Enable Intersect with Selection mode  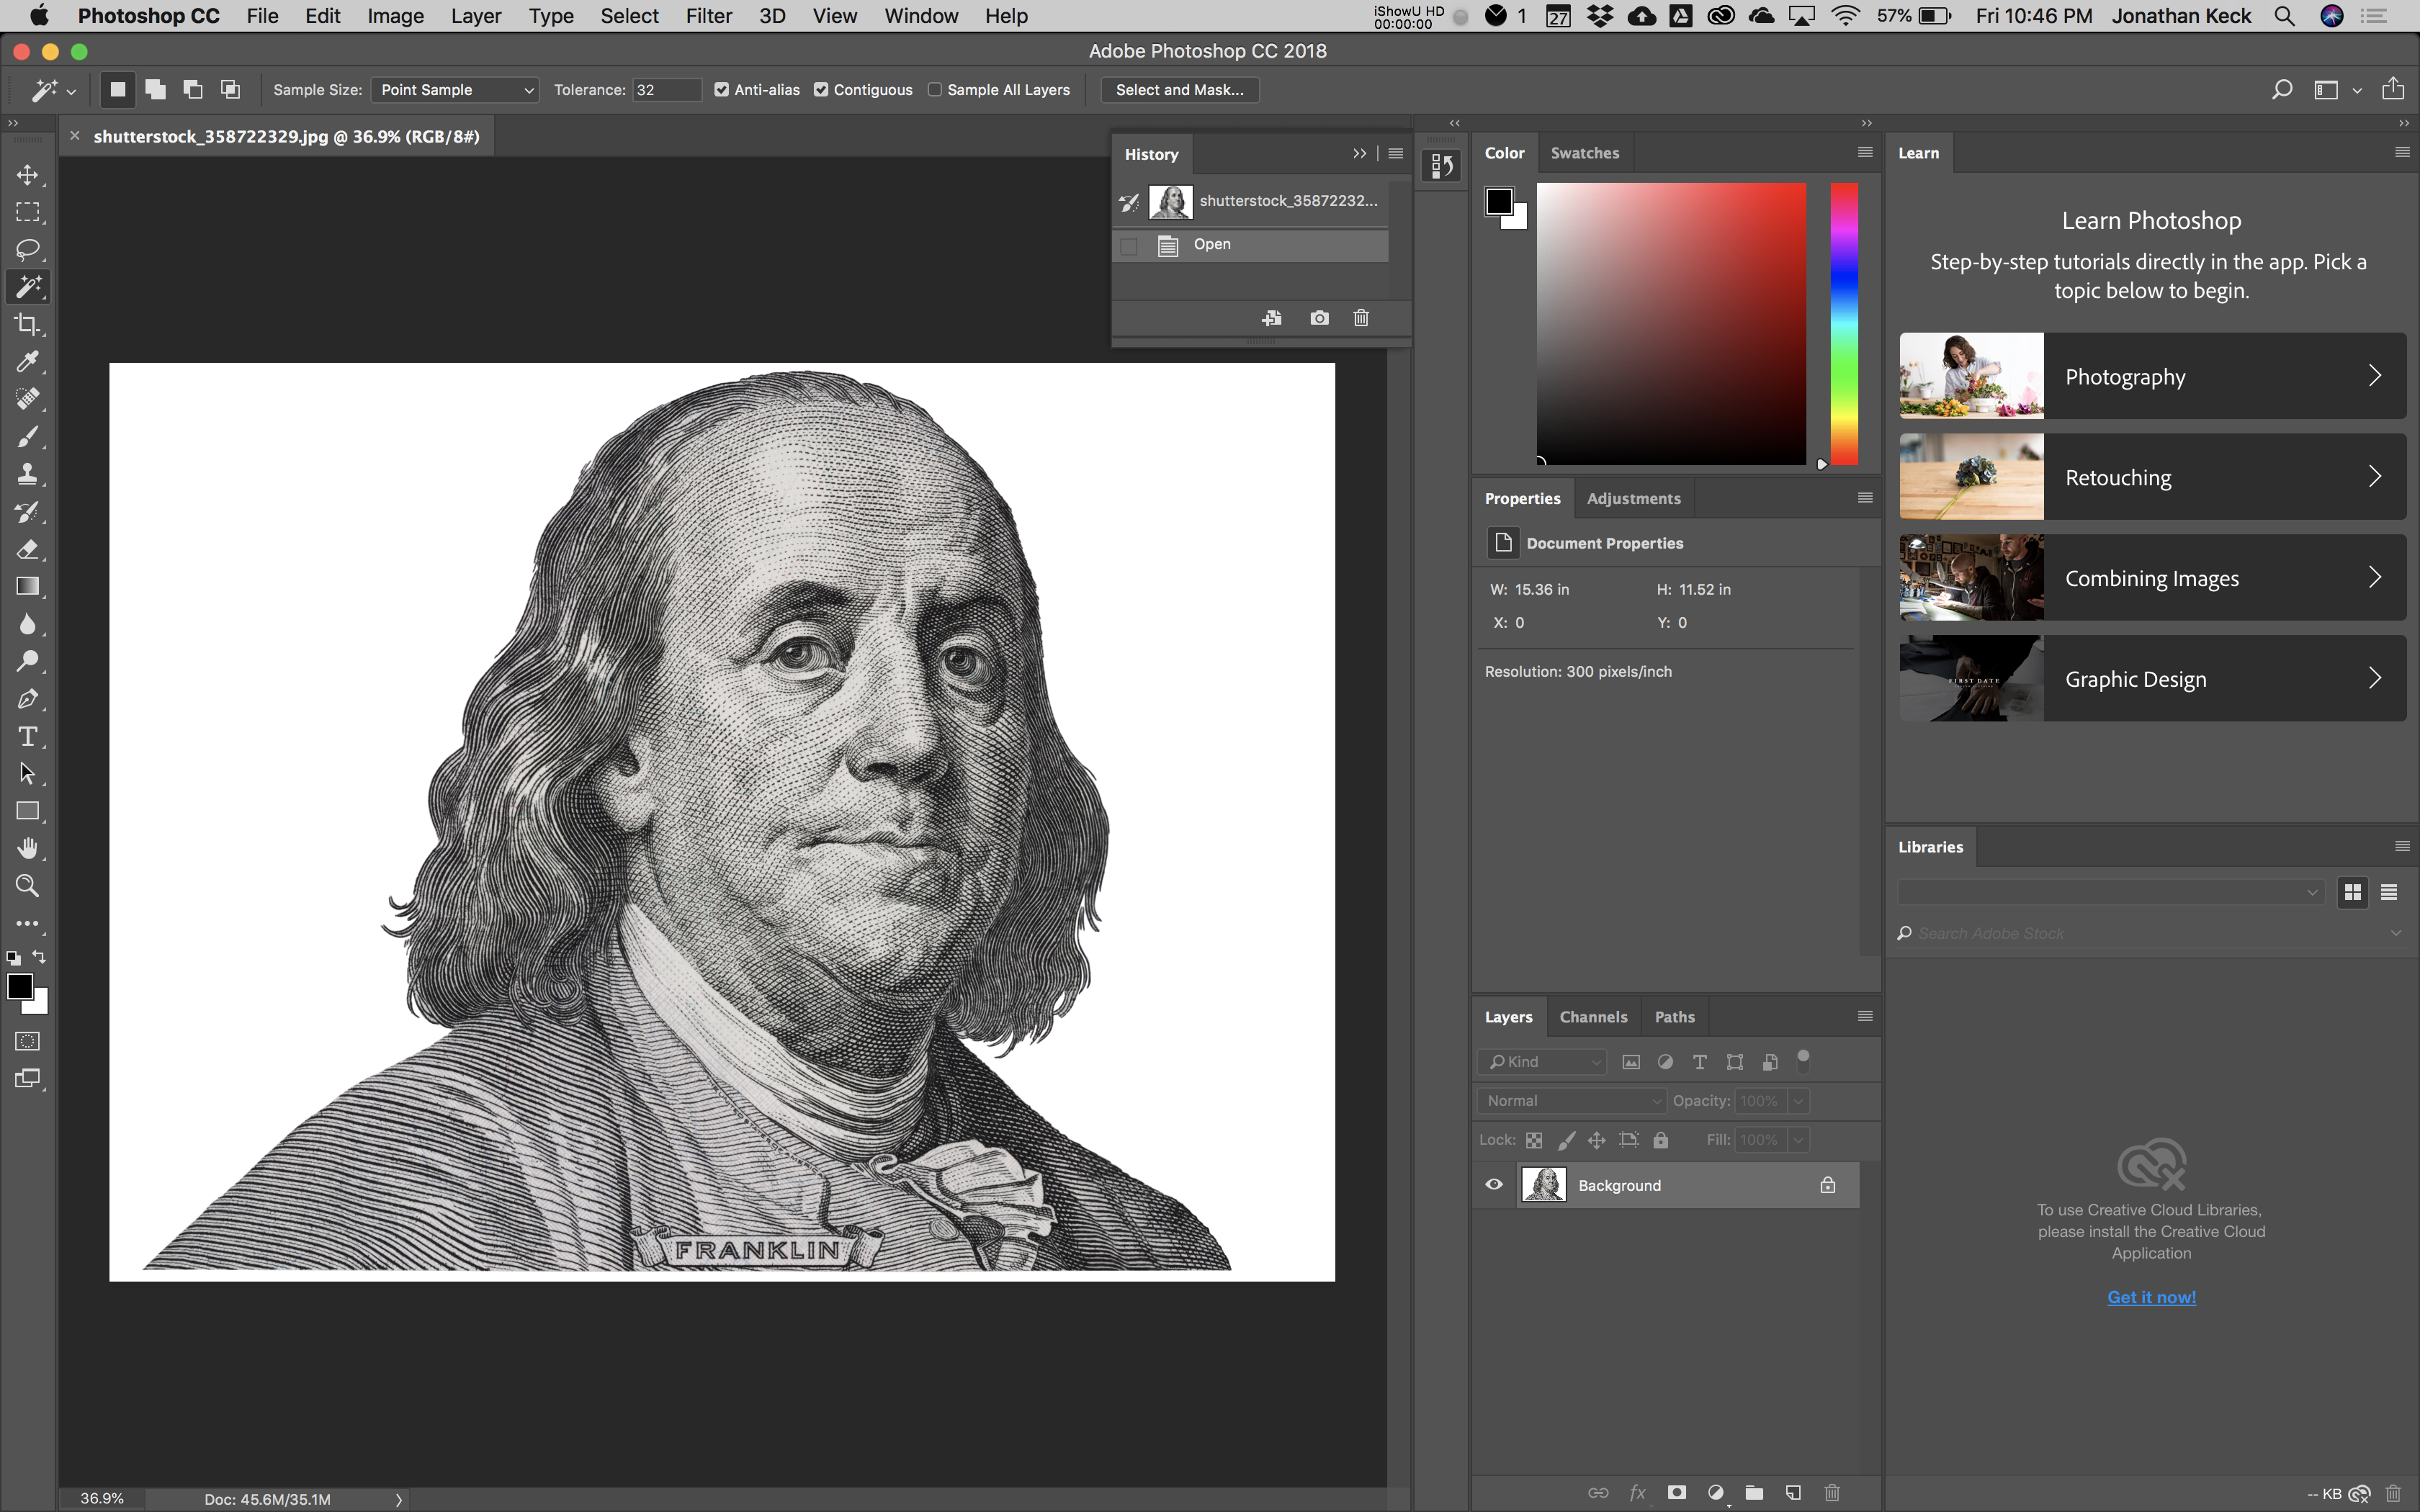pos(230,90)
